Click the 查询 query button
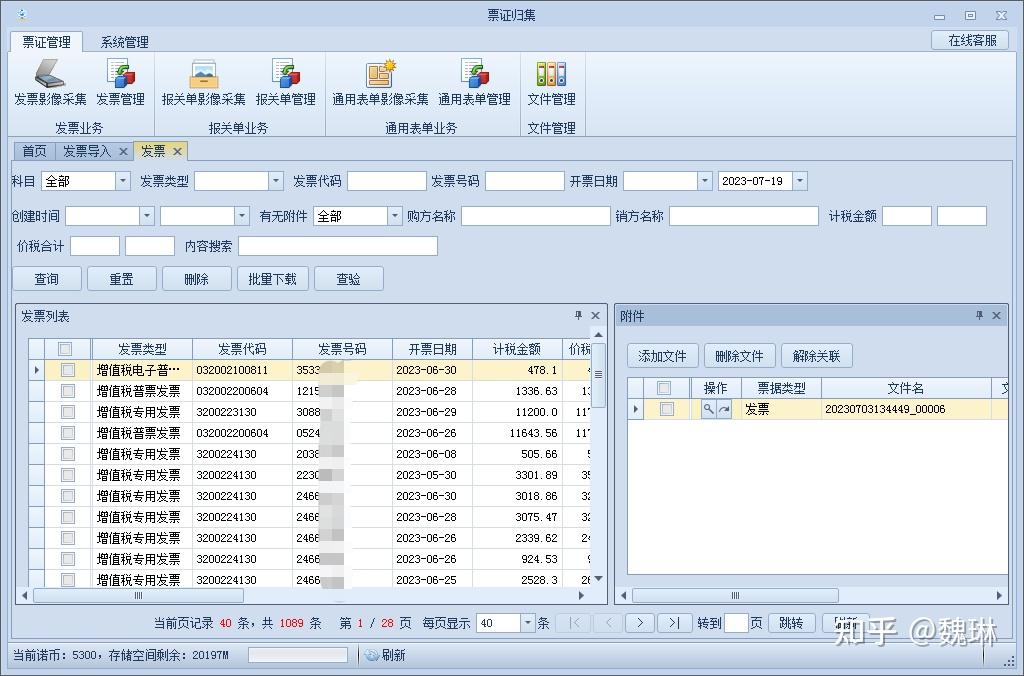 46,278
